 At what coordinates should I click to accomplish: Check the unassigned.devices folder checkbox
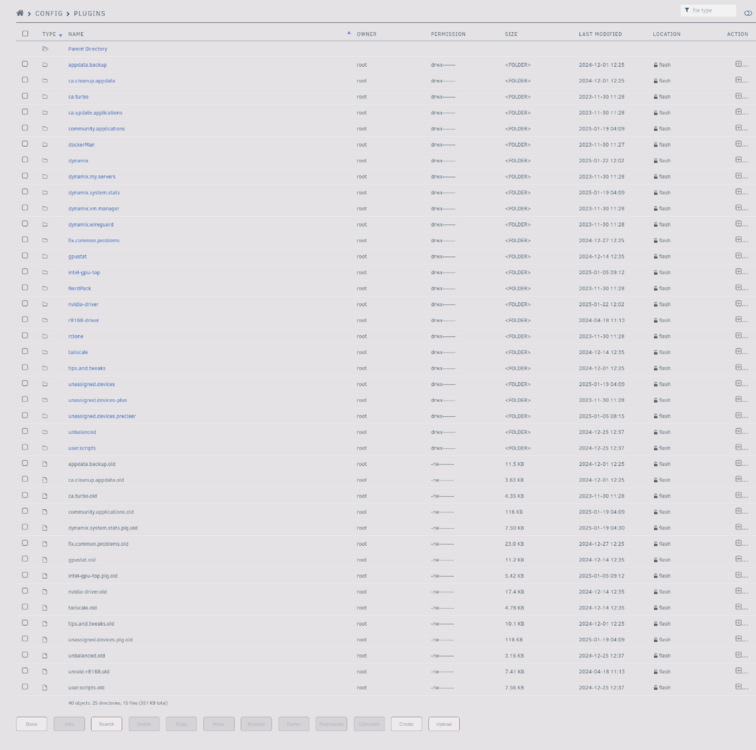pos(25,383)
